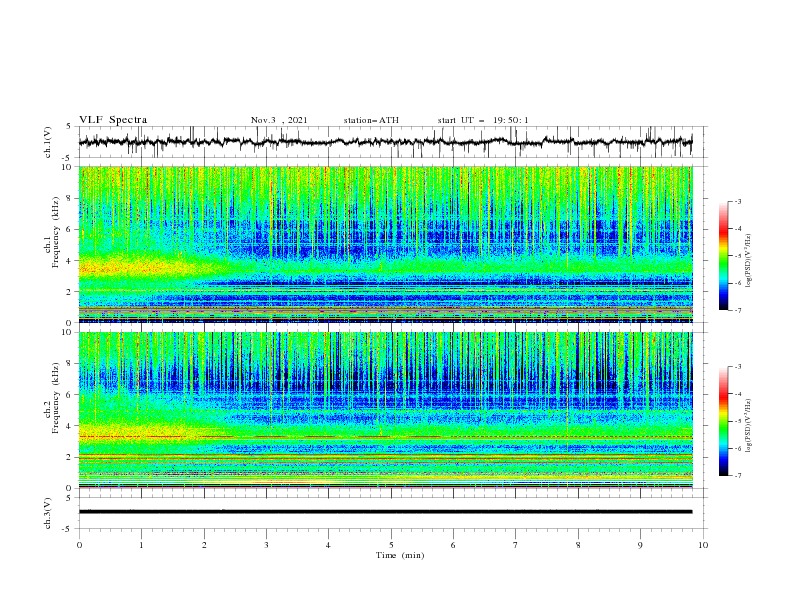The image size is (792, 612).
Task: Click the time axis tick label "6"
Action: point(453,545)
